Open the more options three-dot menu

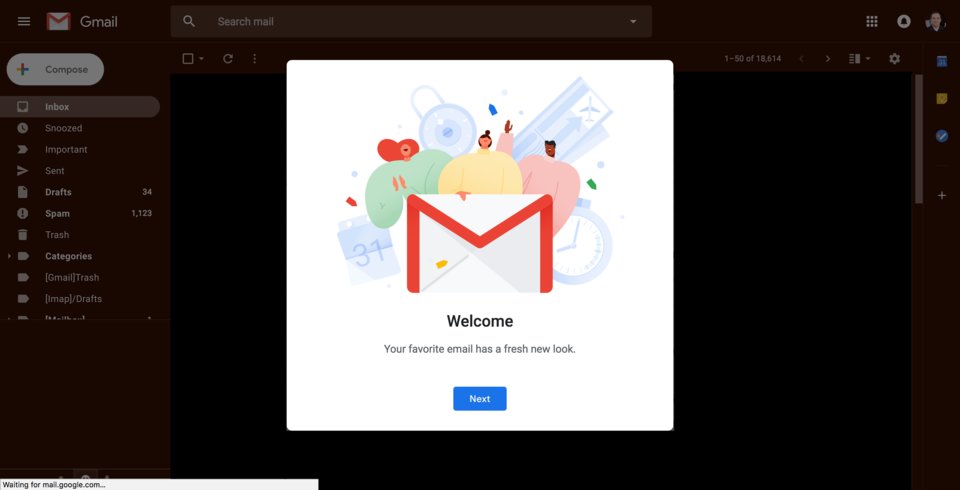pyautogui.click(x=255, y=59)
